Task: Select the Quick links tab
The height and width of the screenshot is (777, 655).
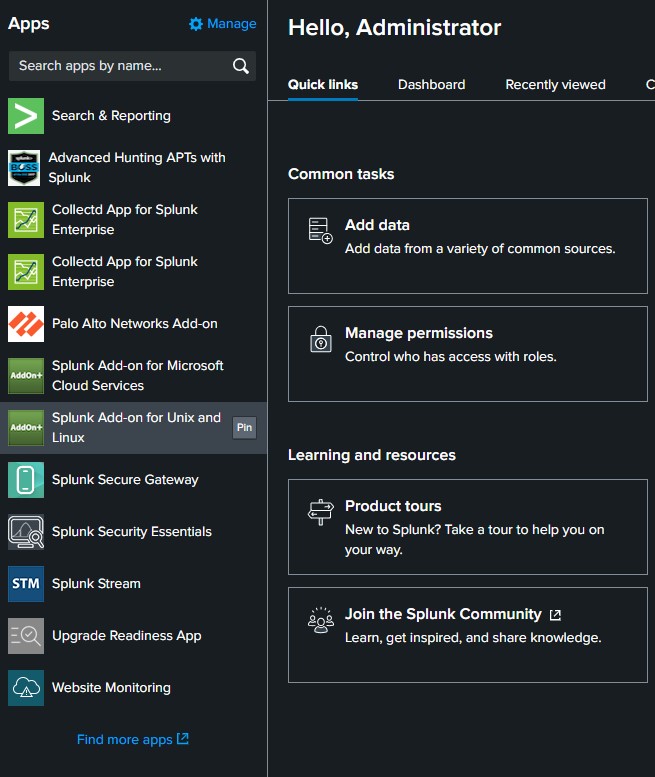Action: click(x=322, y=85)
